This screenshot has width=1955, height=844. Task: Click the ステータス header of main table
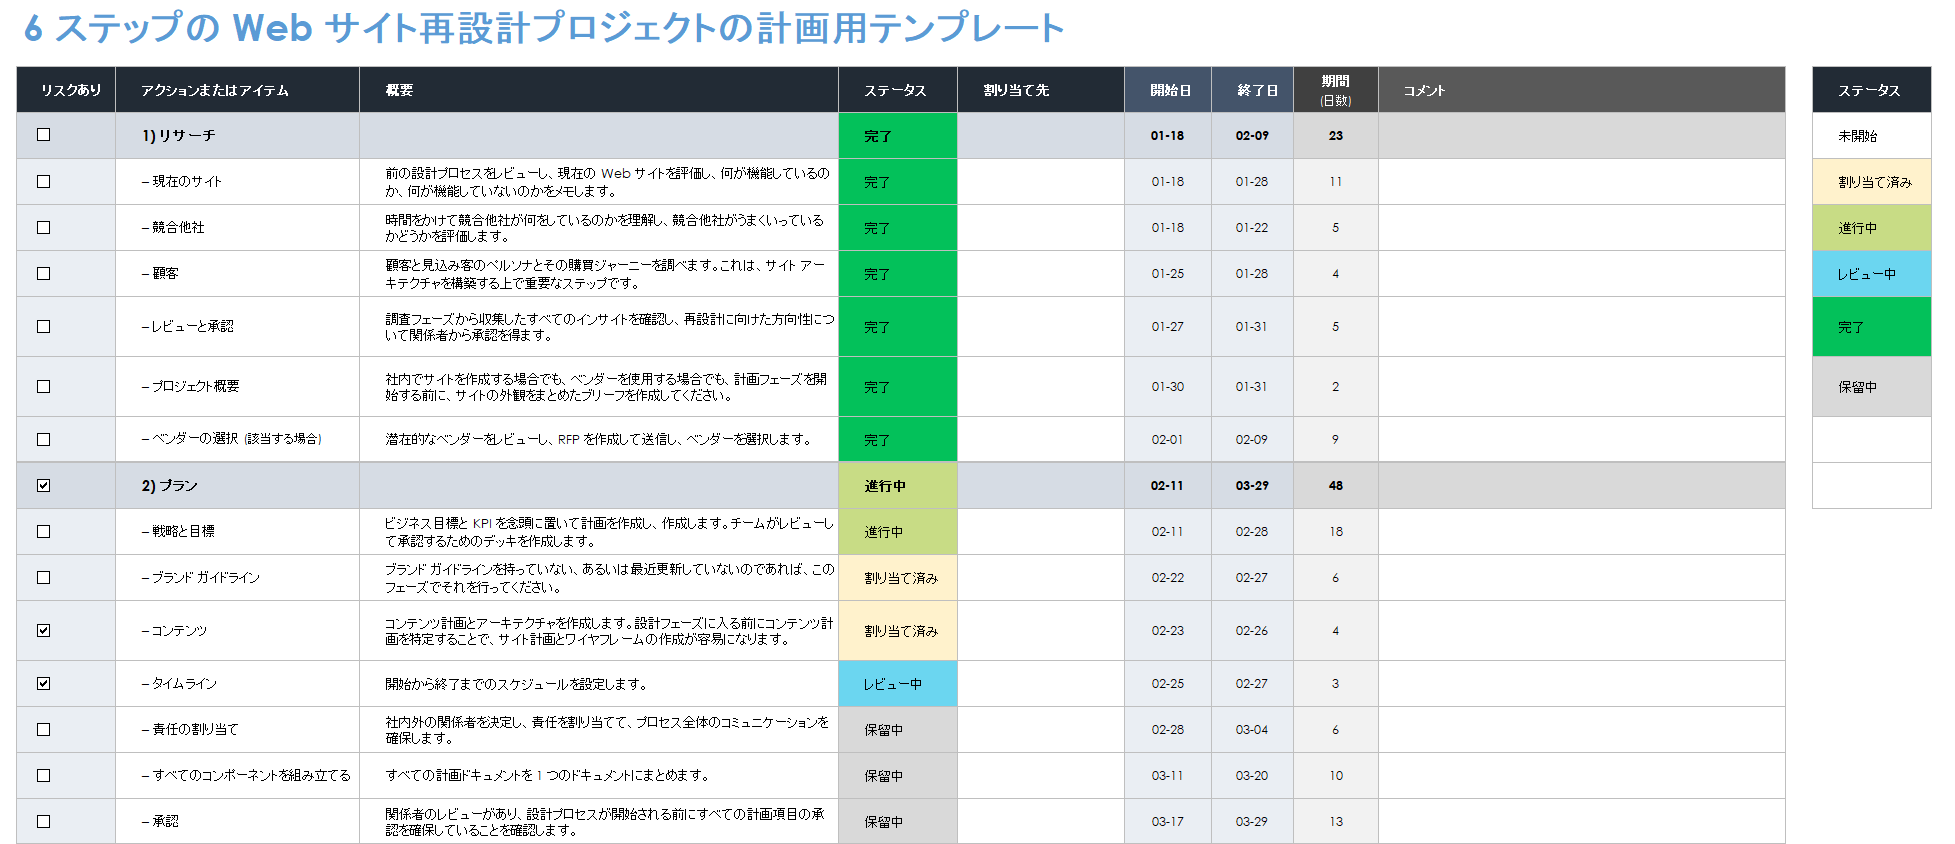(x=898, y=90)
